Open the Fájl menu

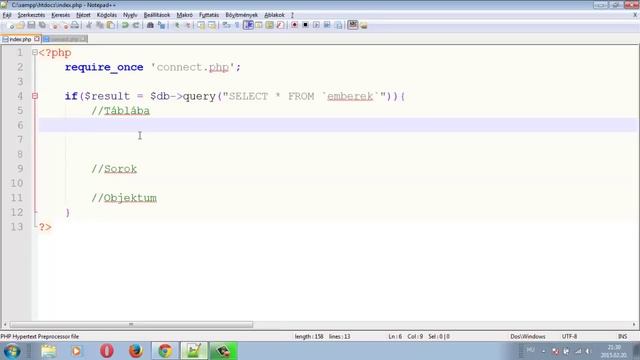pos(7,15)
